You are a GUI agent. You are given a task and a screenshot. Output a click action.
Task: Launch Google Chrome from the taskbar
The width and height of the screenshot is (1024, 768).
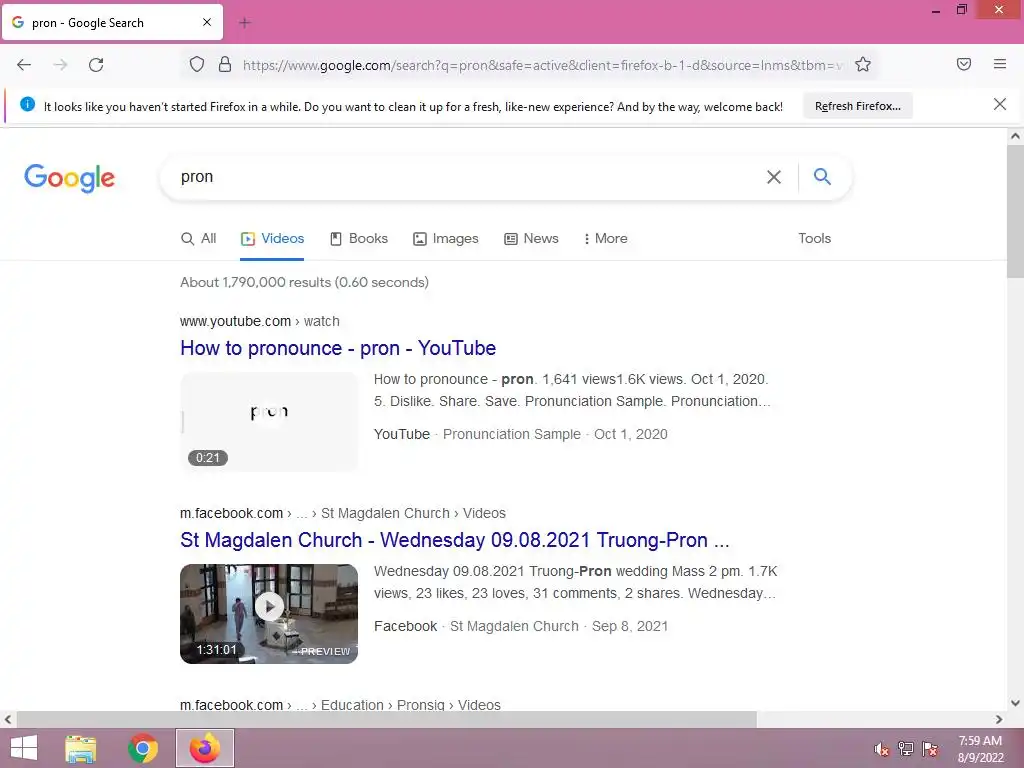point(143,748)
